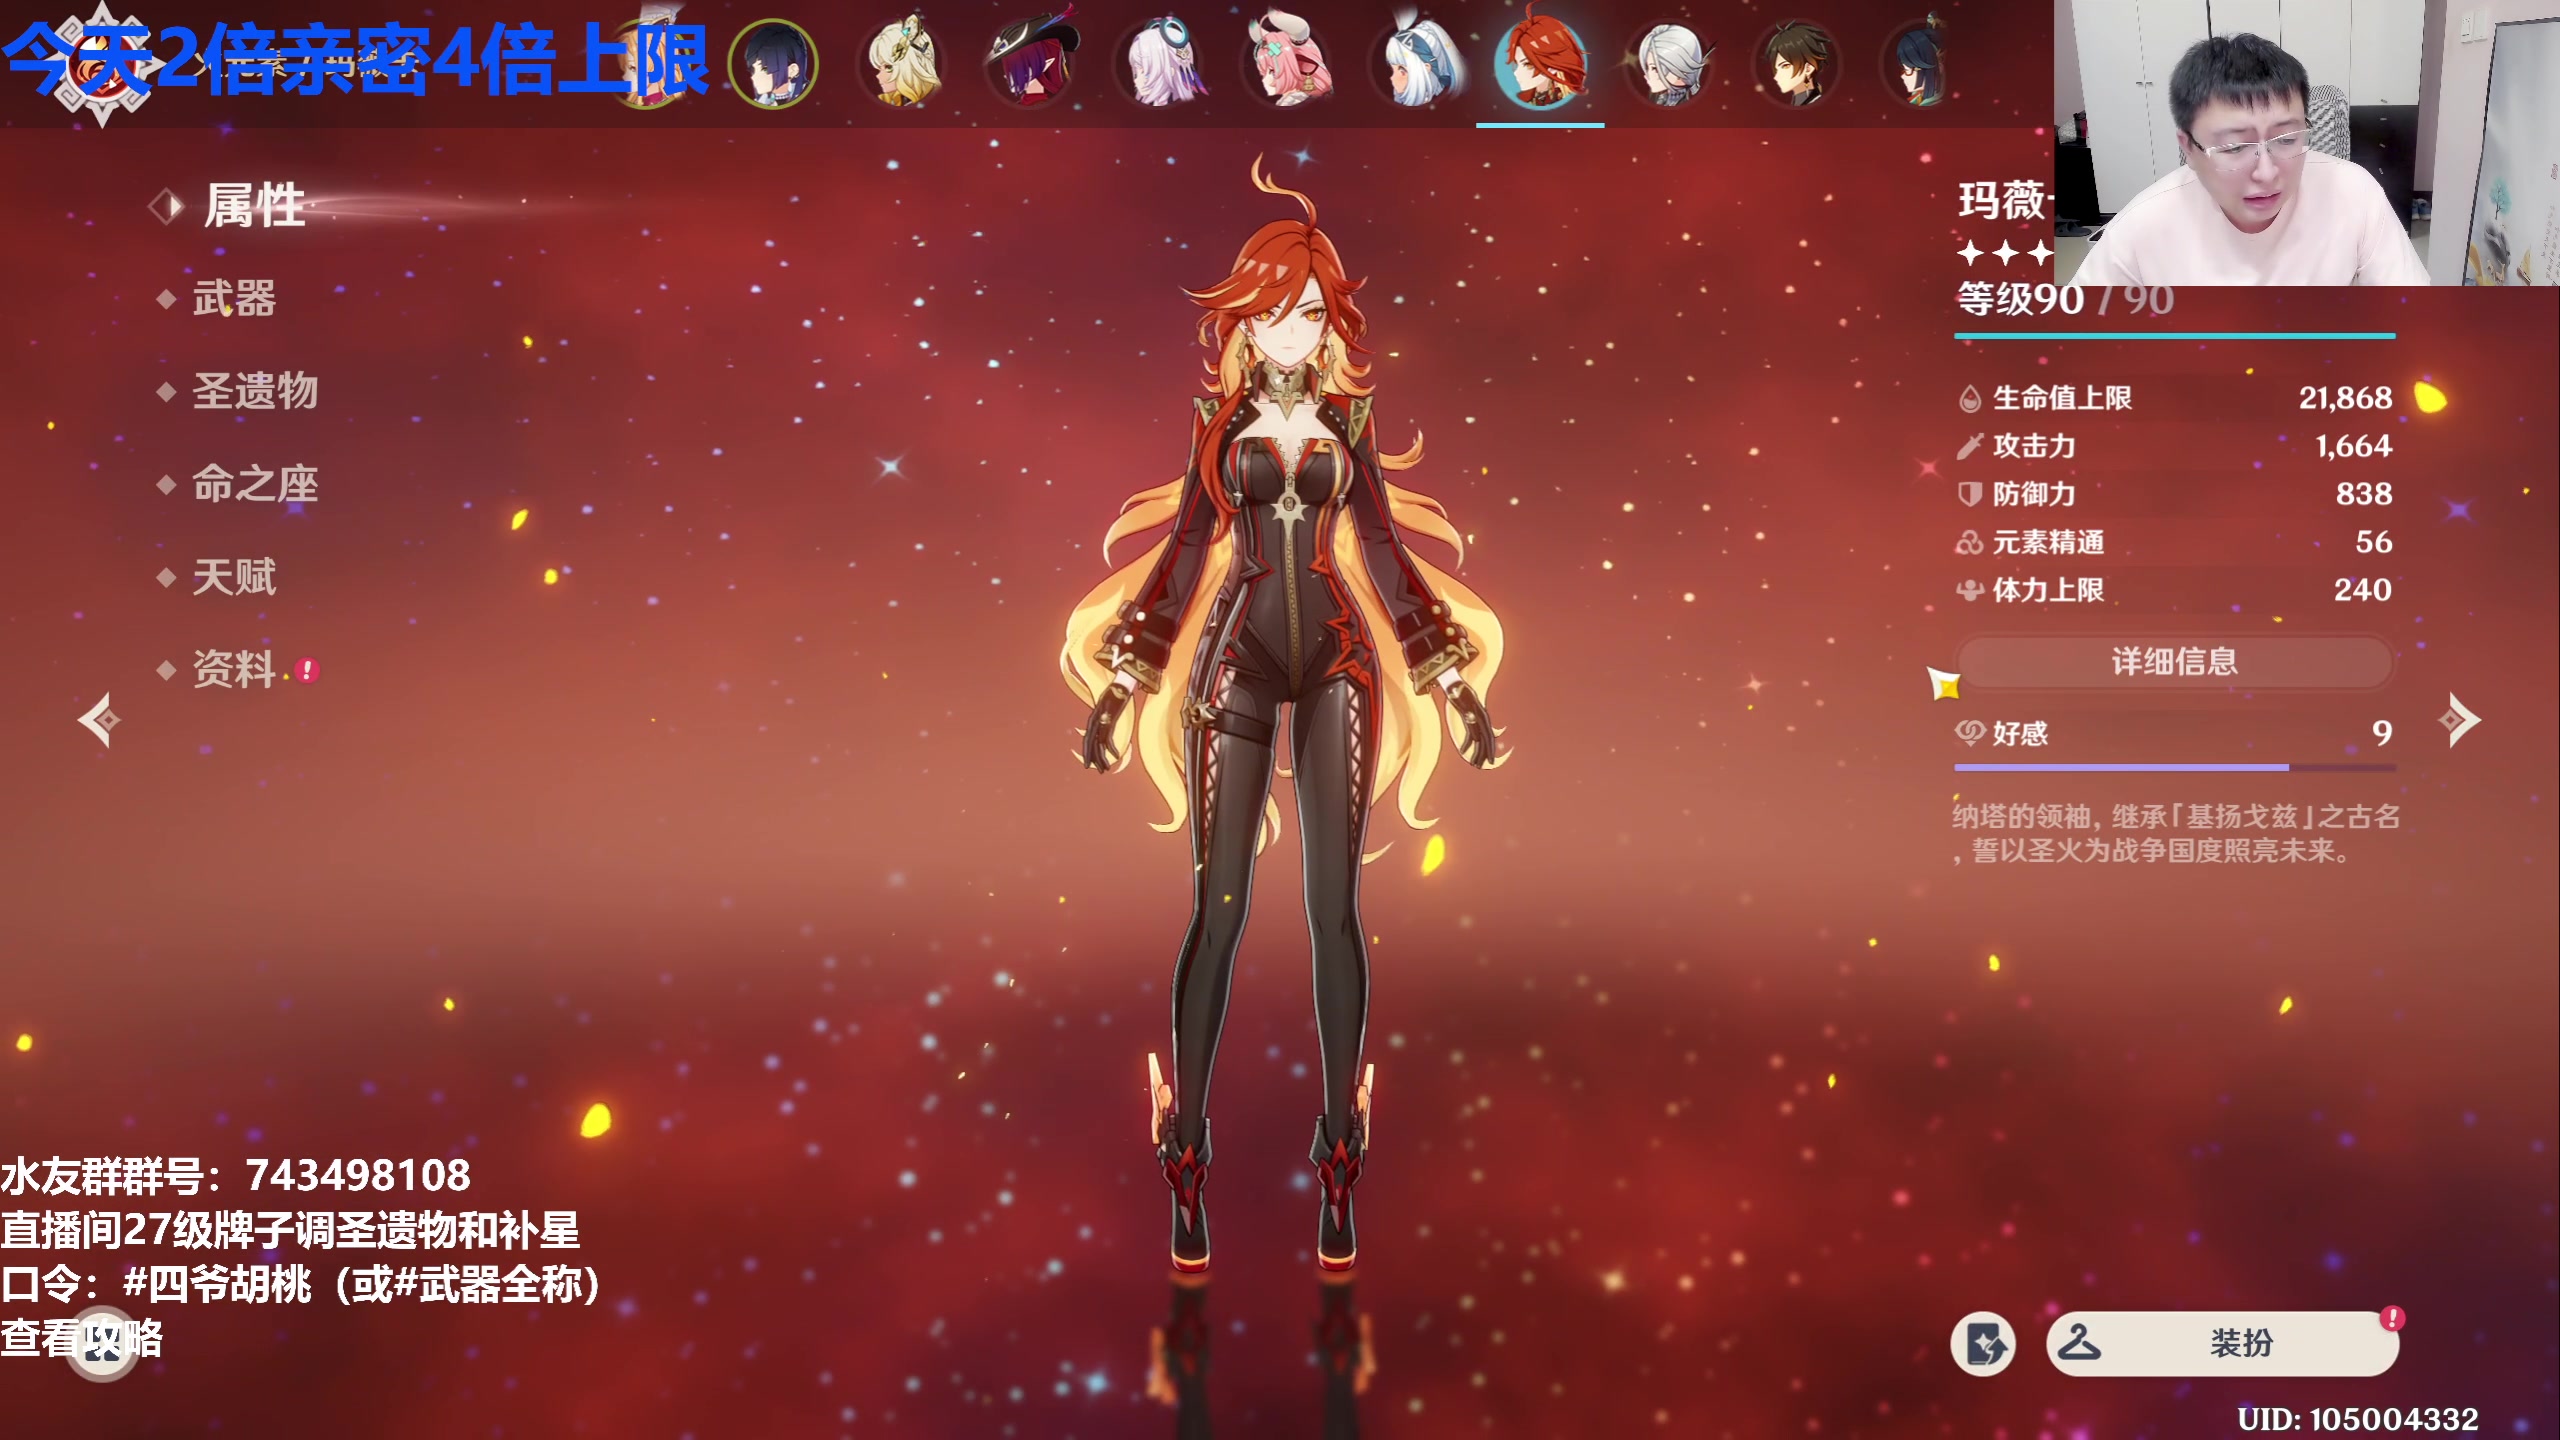Go to next character with right arrow

2459,720
